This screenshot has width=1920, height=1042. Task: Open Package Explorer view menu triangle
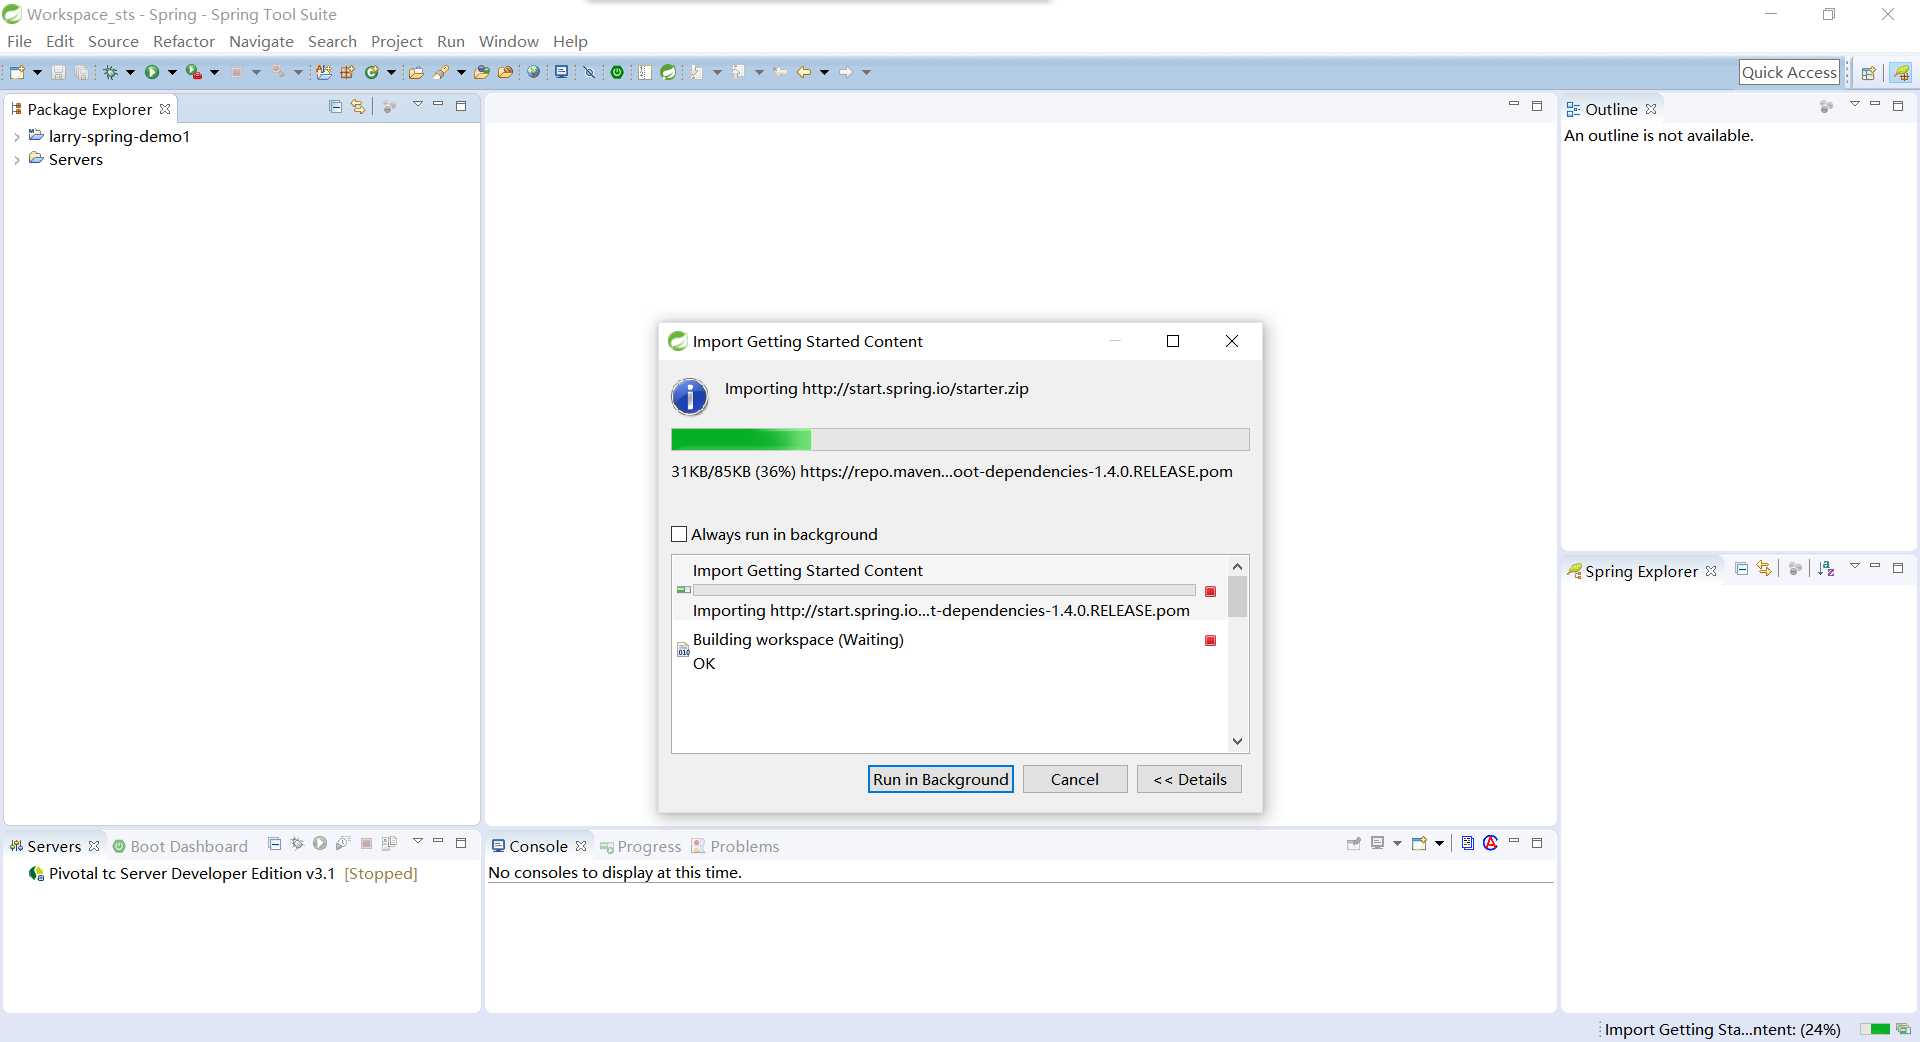pos(417,105)
